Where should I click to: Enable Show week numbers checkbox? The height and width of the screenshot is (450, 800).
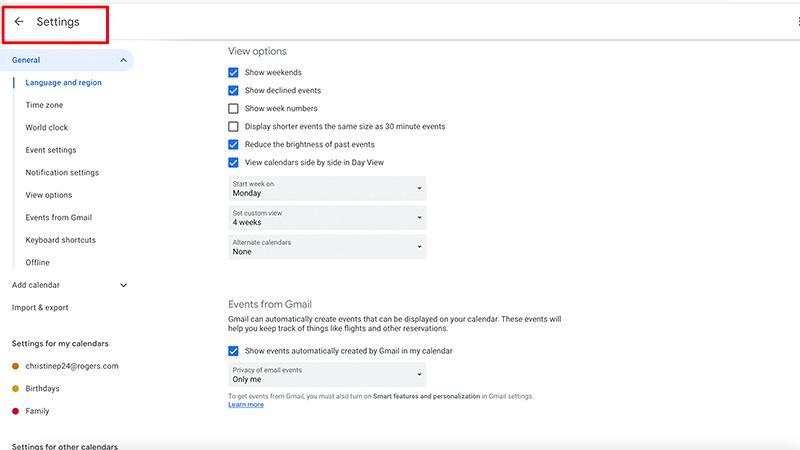coord(233,109)
